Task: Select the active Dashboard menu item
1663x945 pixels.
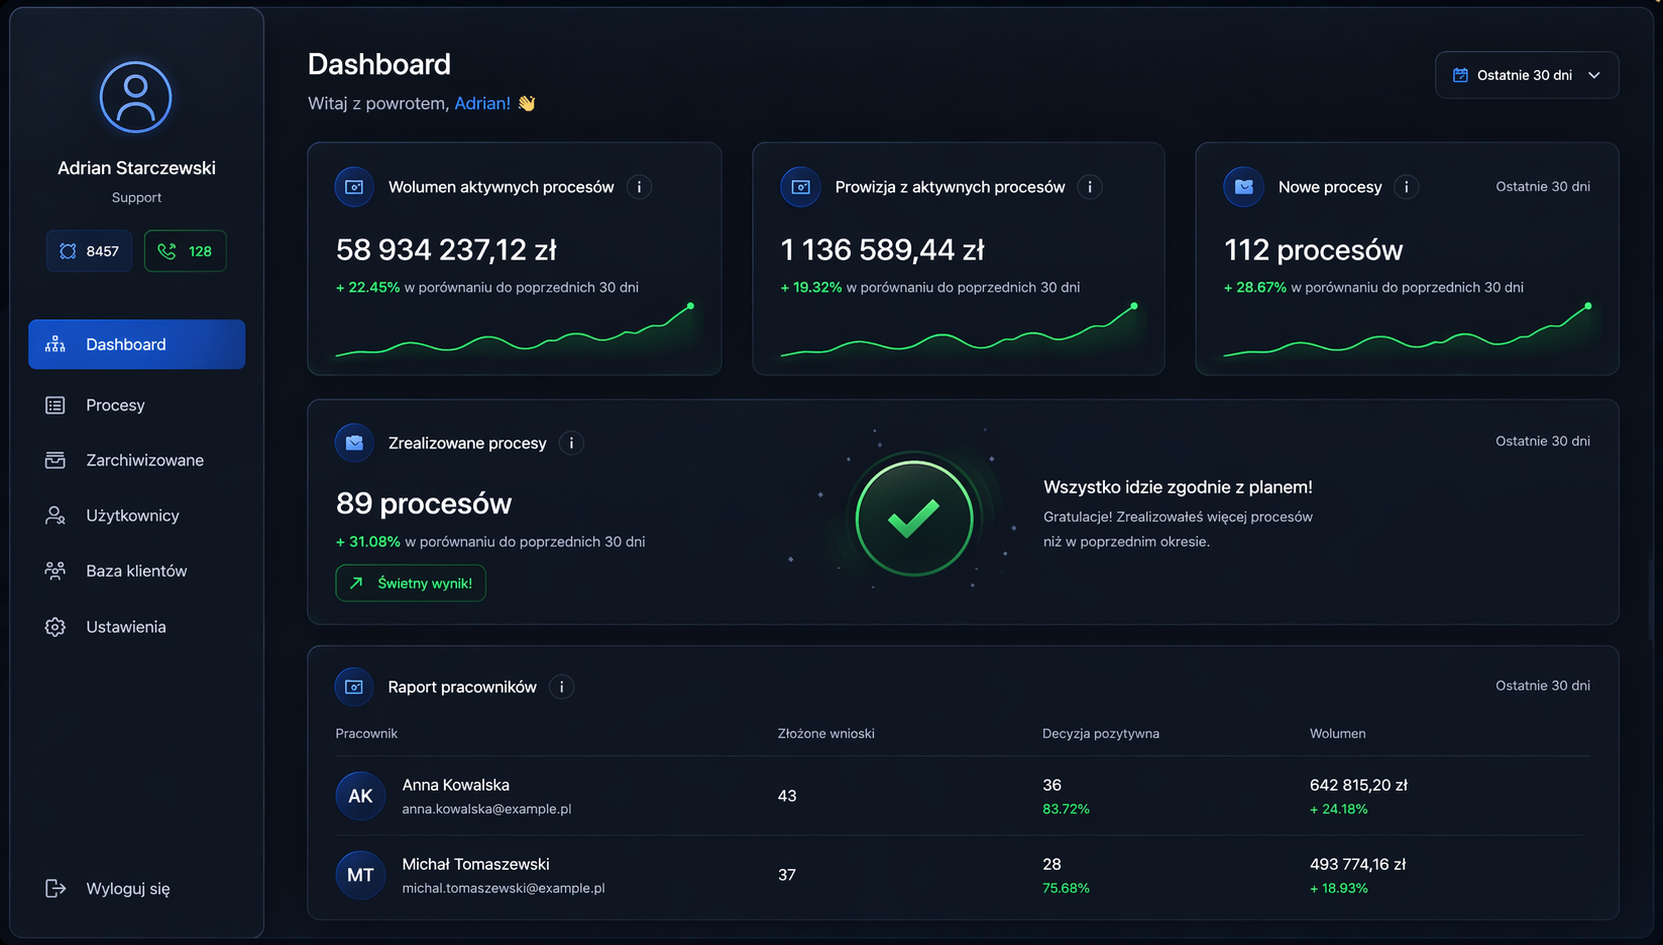Action: 137,344
